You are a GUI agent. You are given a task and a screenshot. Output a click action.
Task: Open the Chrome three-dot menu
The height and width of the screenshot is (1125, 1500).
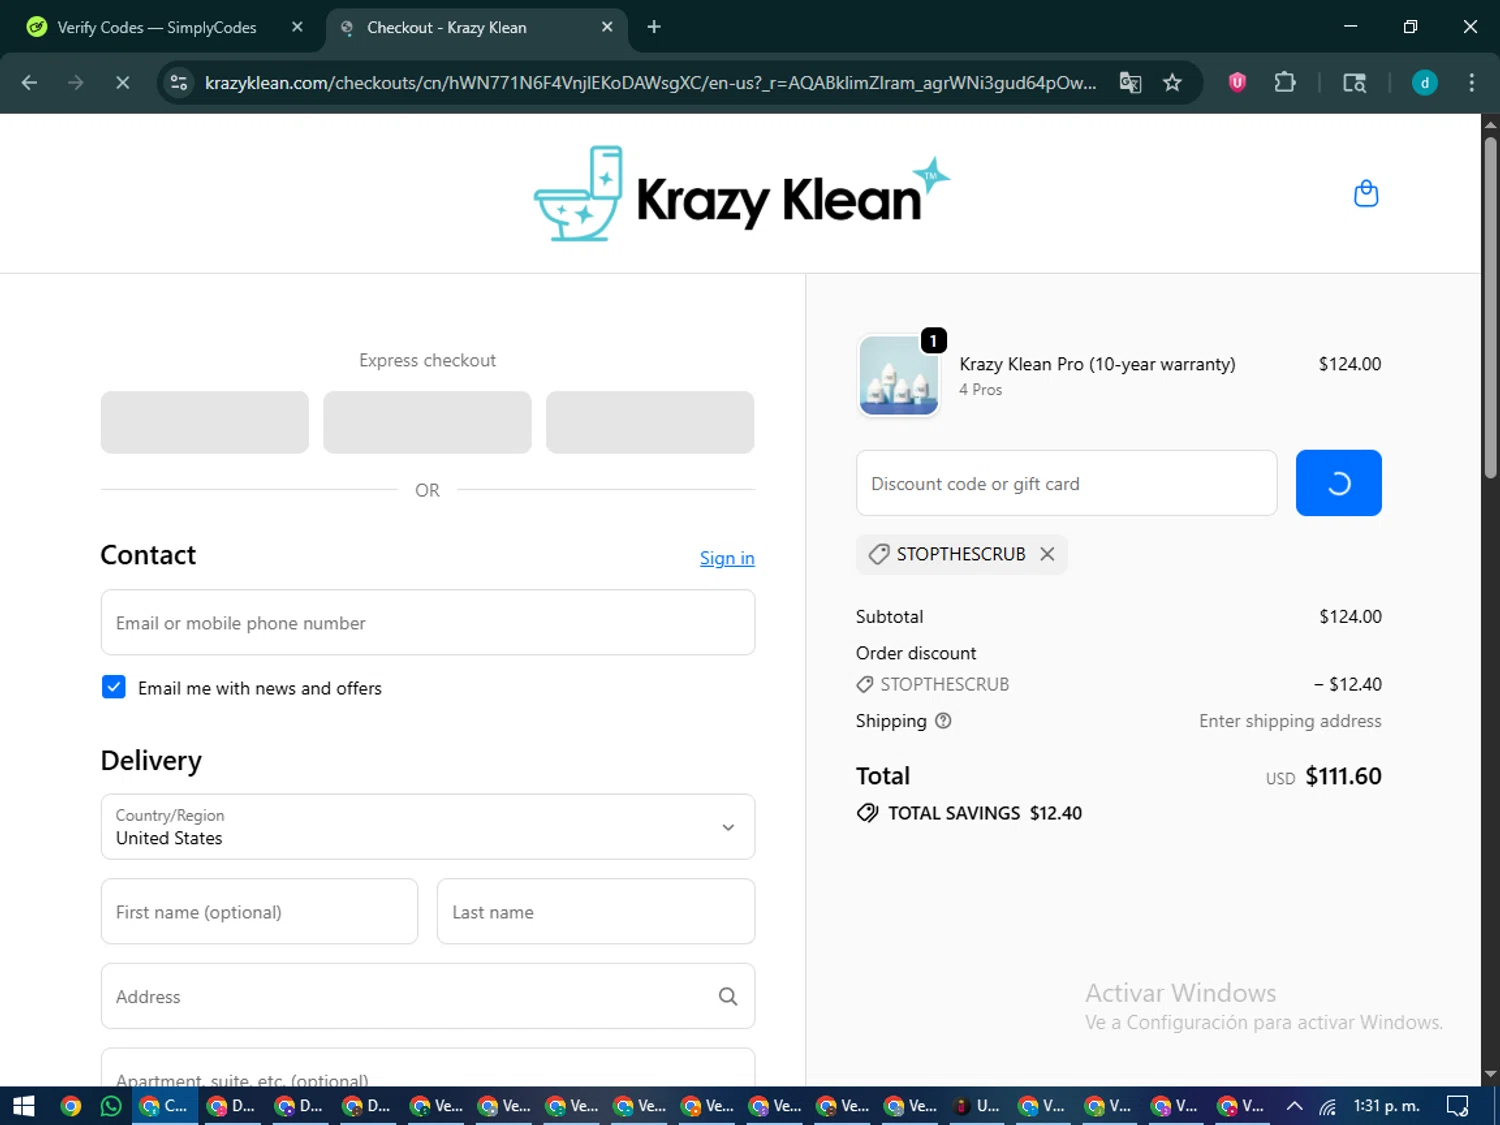pos(1471,83)
